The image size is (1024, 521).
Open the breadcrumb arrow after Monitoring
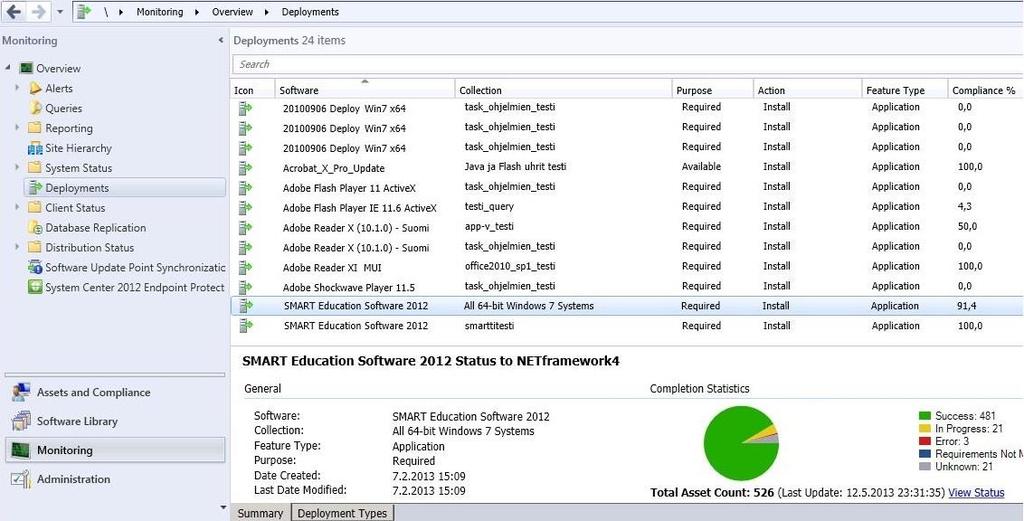point(197,12)
